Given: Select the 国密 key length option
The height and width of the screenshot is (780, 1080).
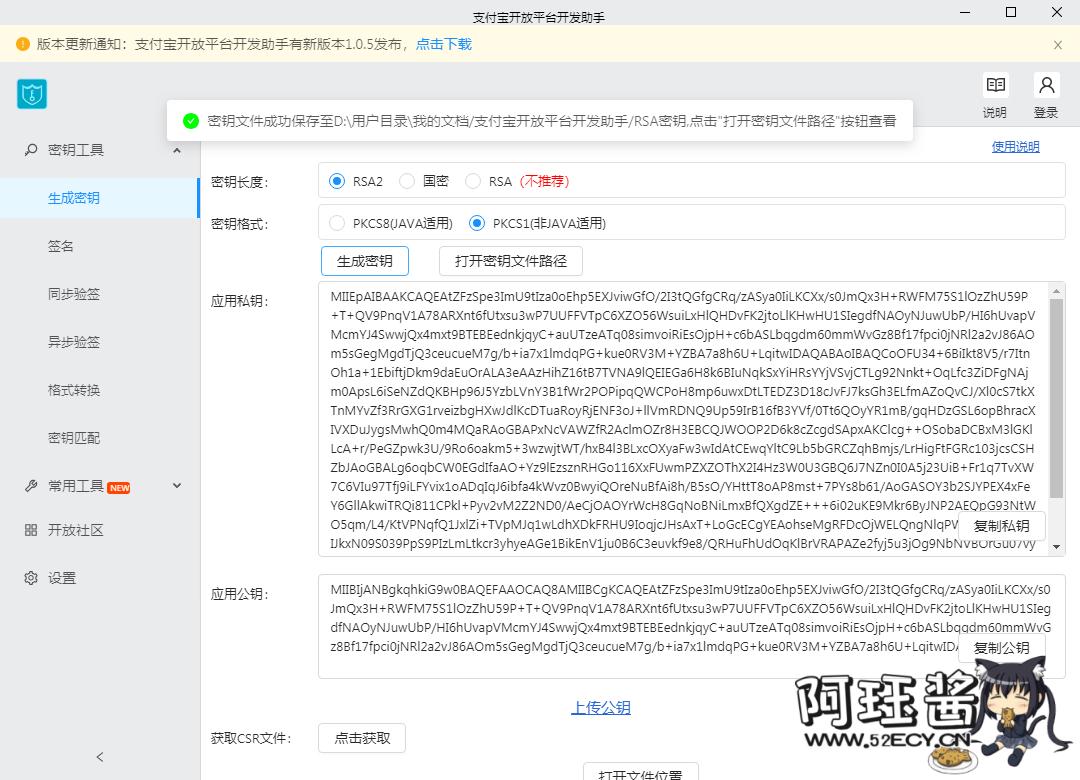Looking at the screenshot, I should pos(407,181).
